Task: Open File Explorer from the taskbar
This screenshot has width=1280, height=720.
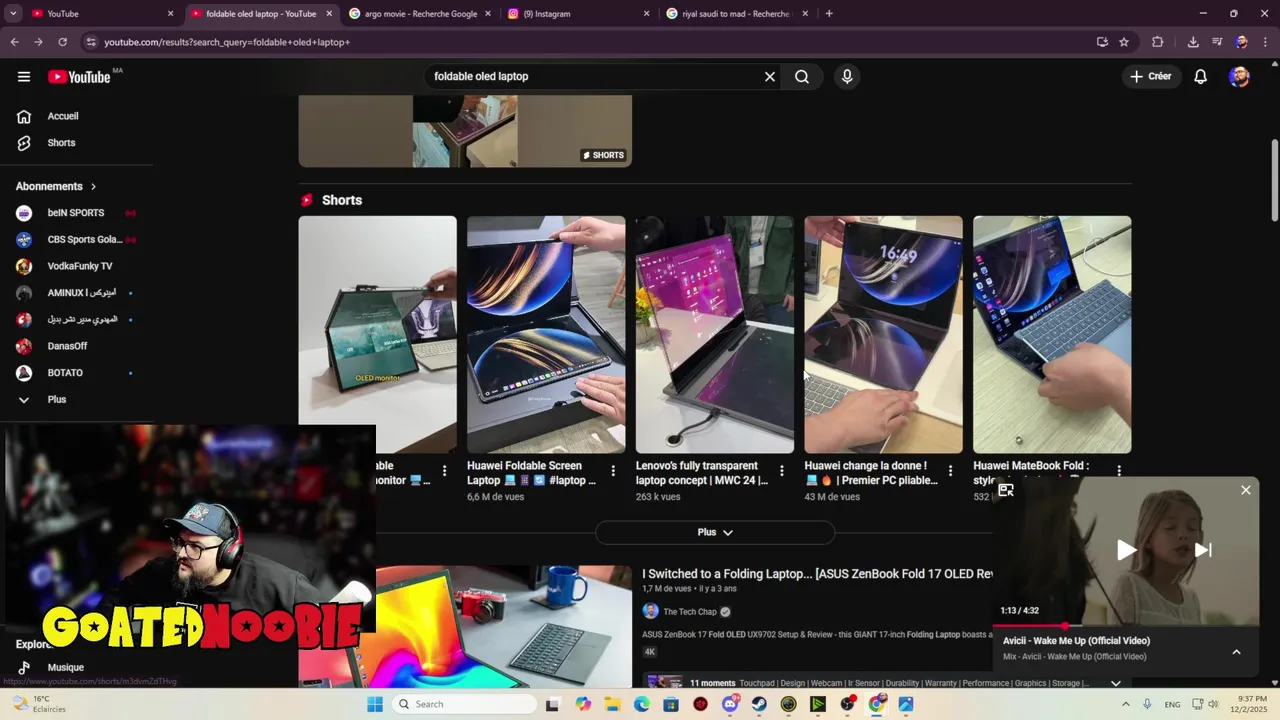Action: pyautogui.click(x=612, y=704)
